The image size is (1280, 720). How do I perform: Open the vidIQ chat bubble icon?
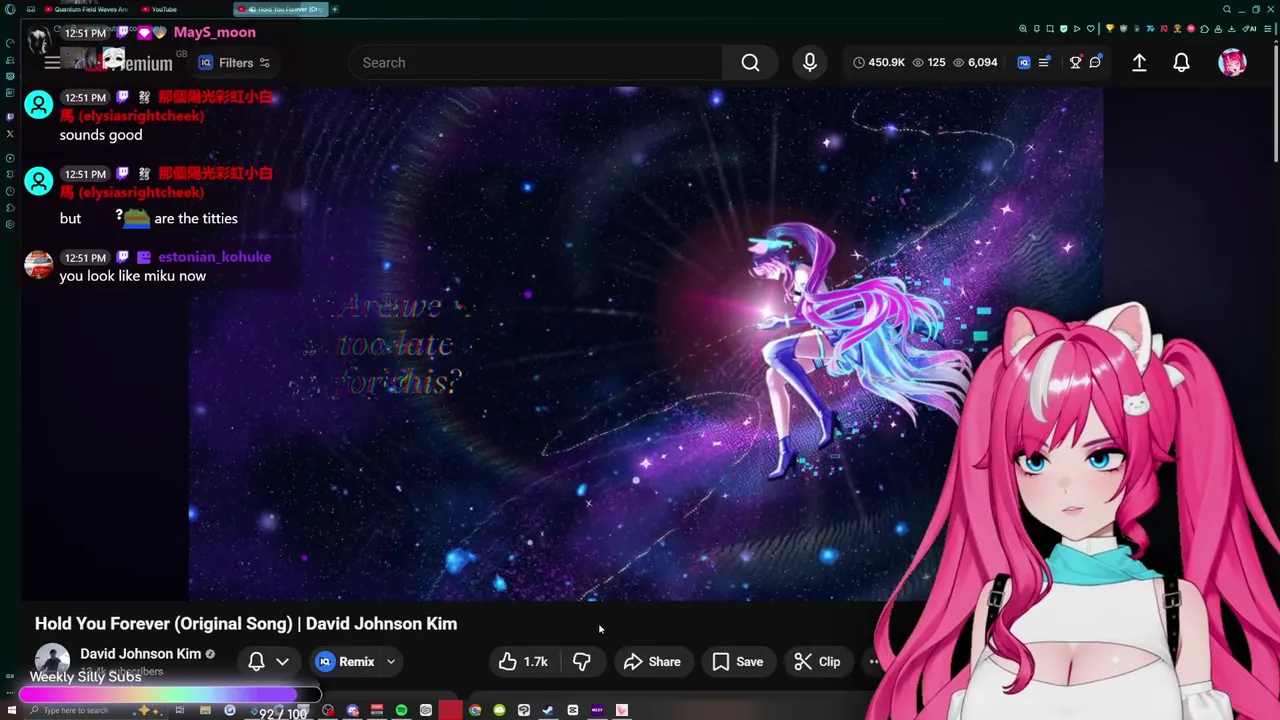tap(1095, 62)
